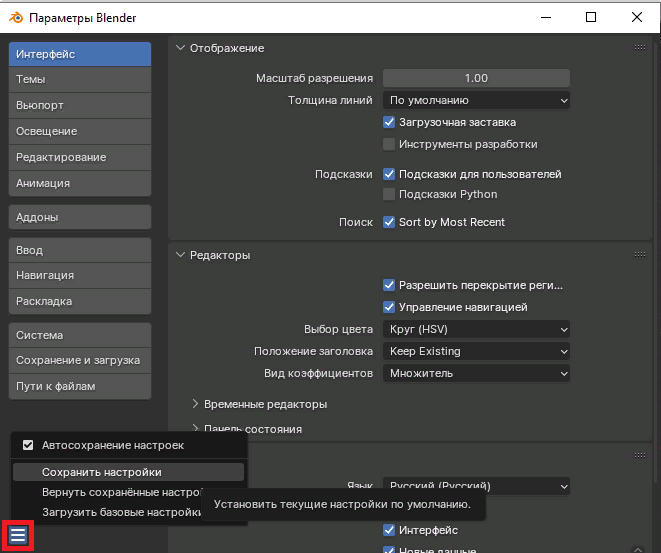Open Вид коэффициентов dropdown Множитель
Image resolution: width=661 pixels, height=553 pixels.
pos(476,373)
